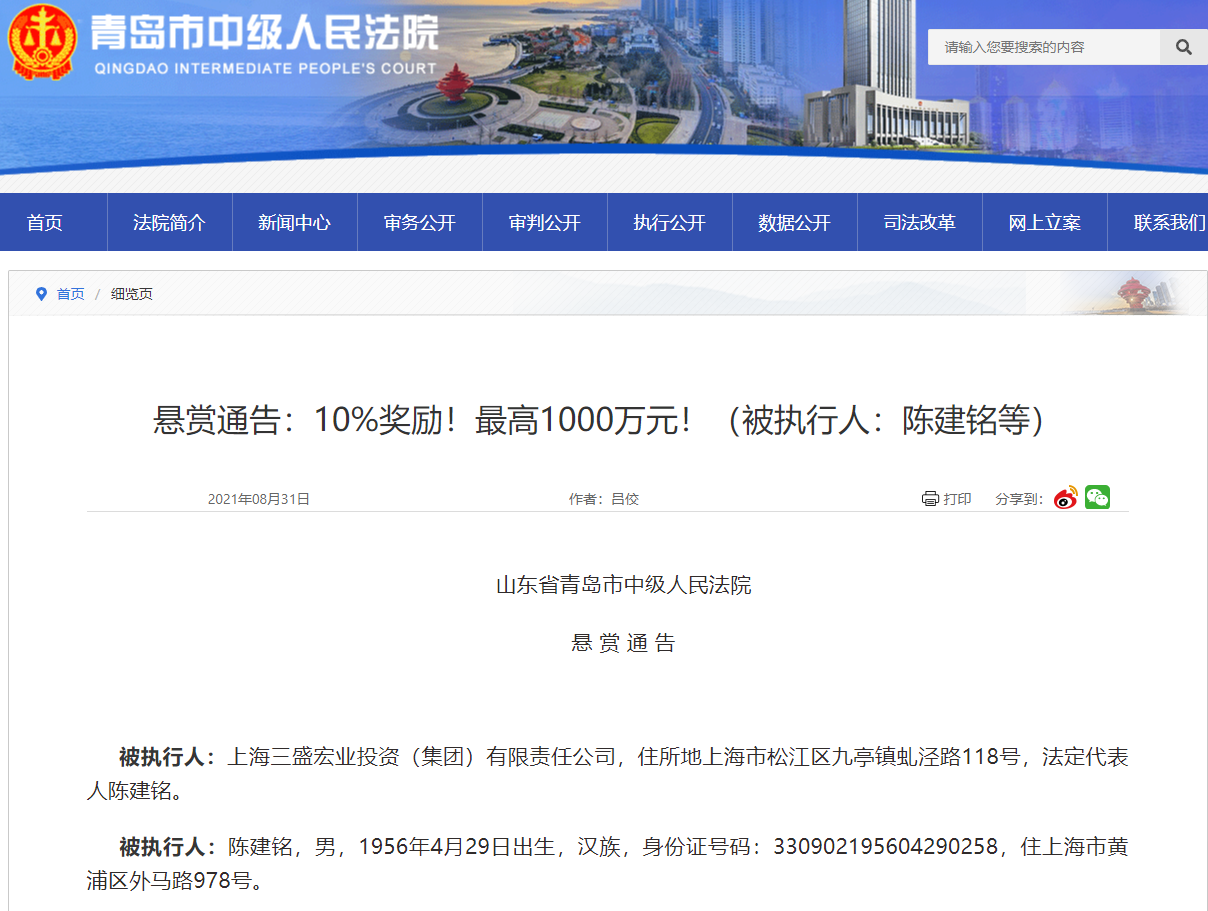Screen dimensions: 1208x911
Task: Click the location pin icon in breadcrumb
Action: (x=41, y=294)
